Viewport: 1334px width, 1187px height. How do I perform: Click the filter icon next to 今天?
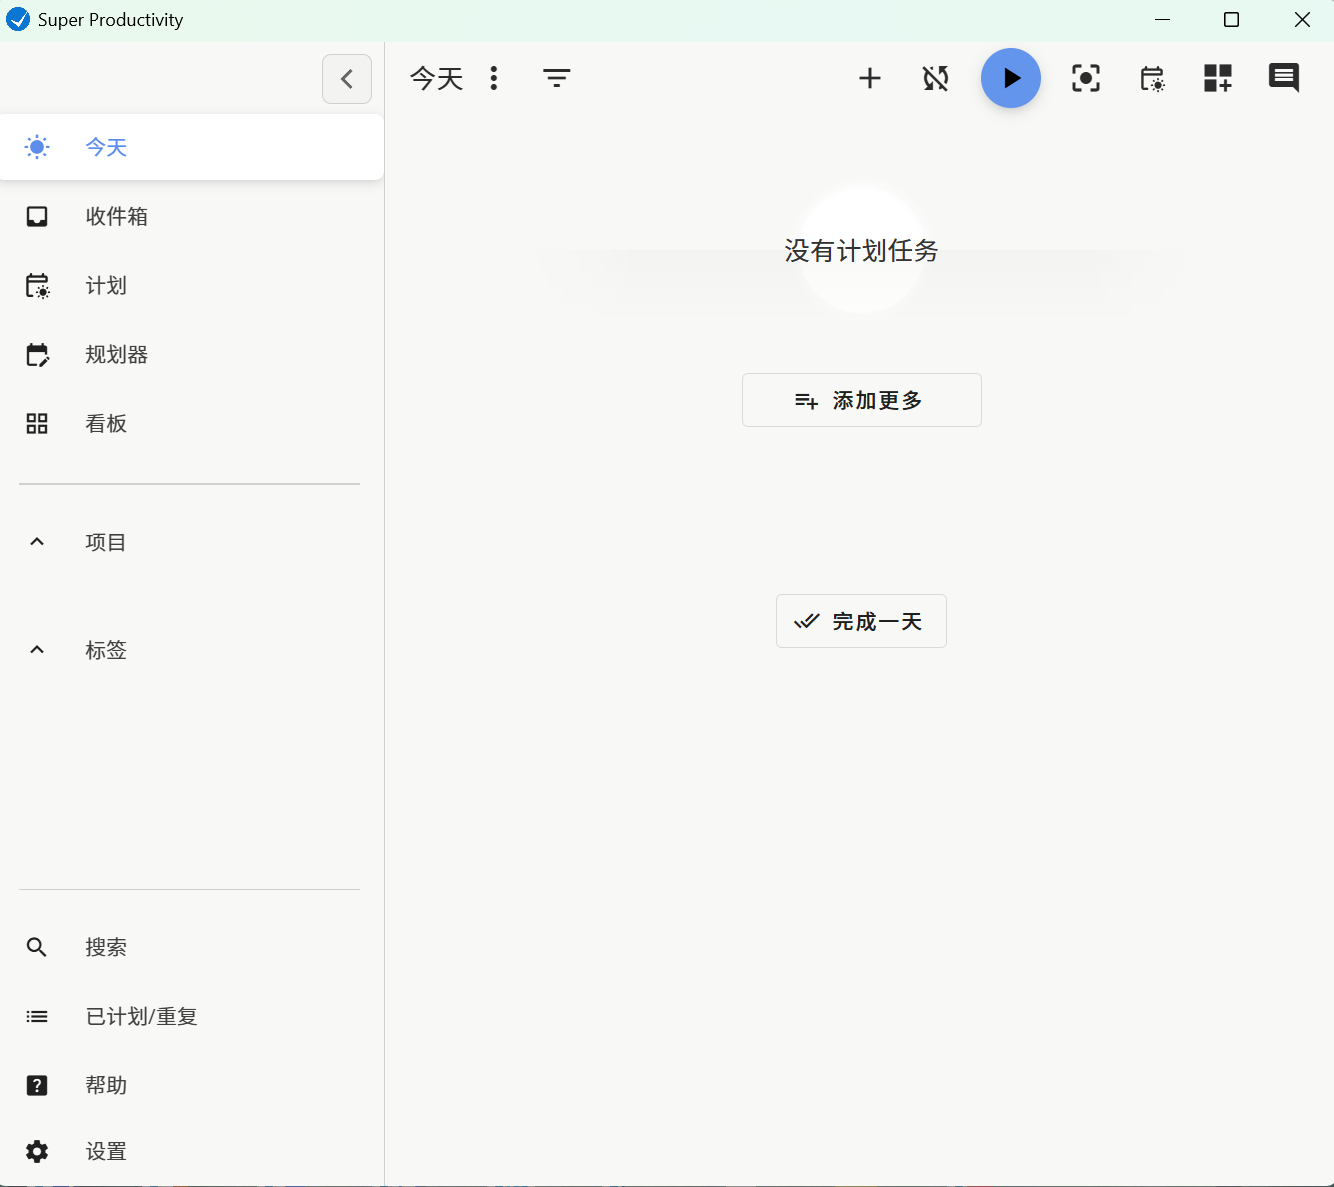[x=557, y=78]
